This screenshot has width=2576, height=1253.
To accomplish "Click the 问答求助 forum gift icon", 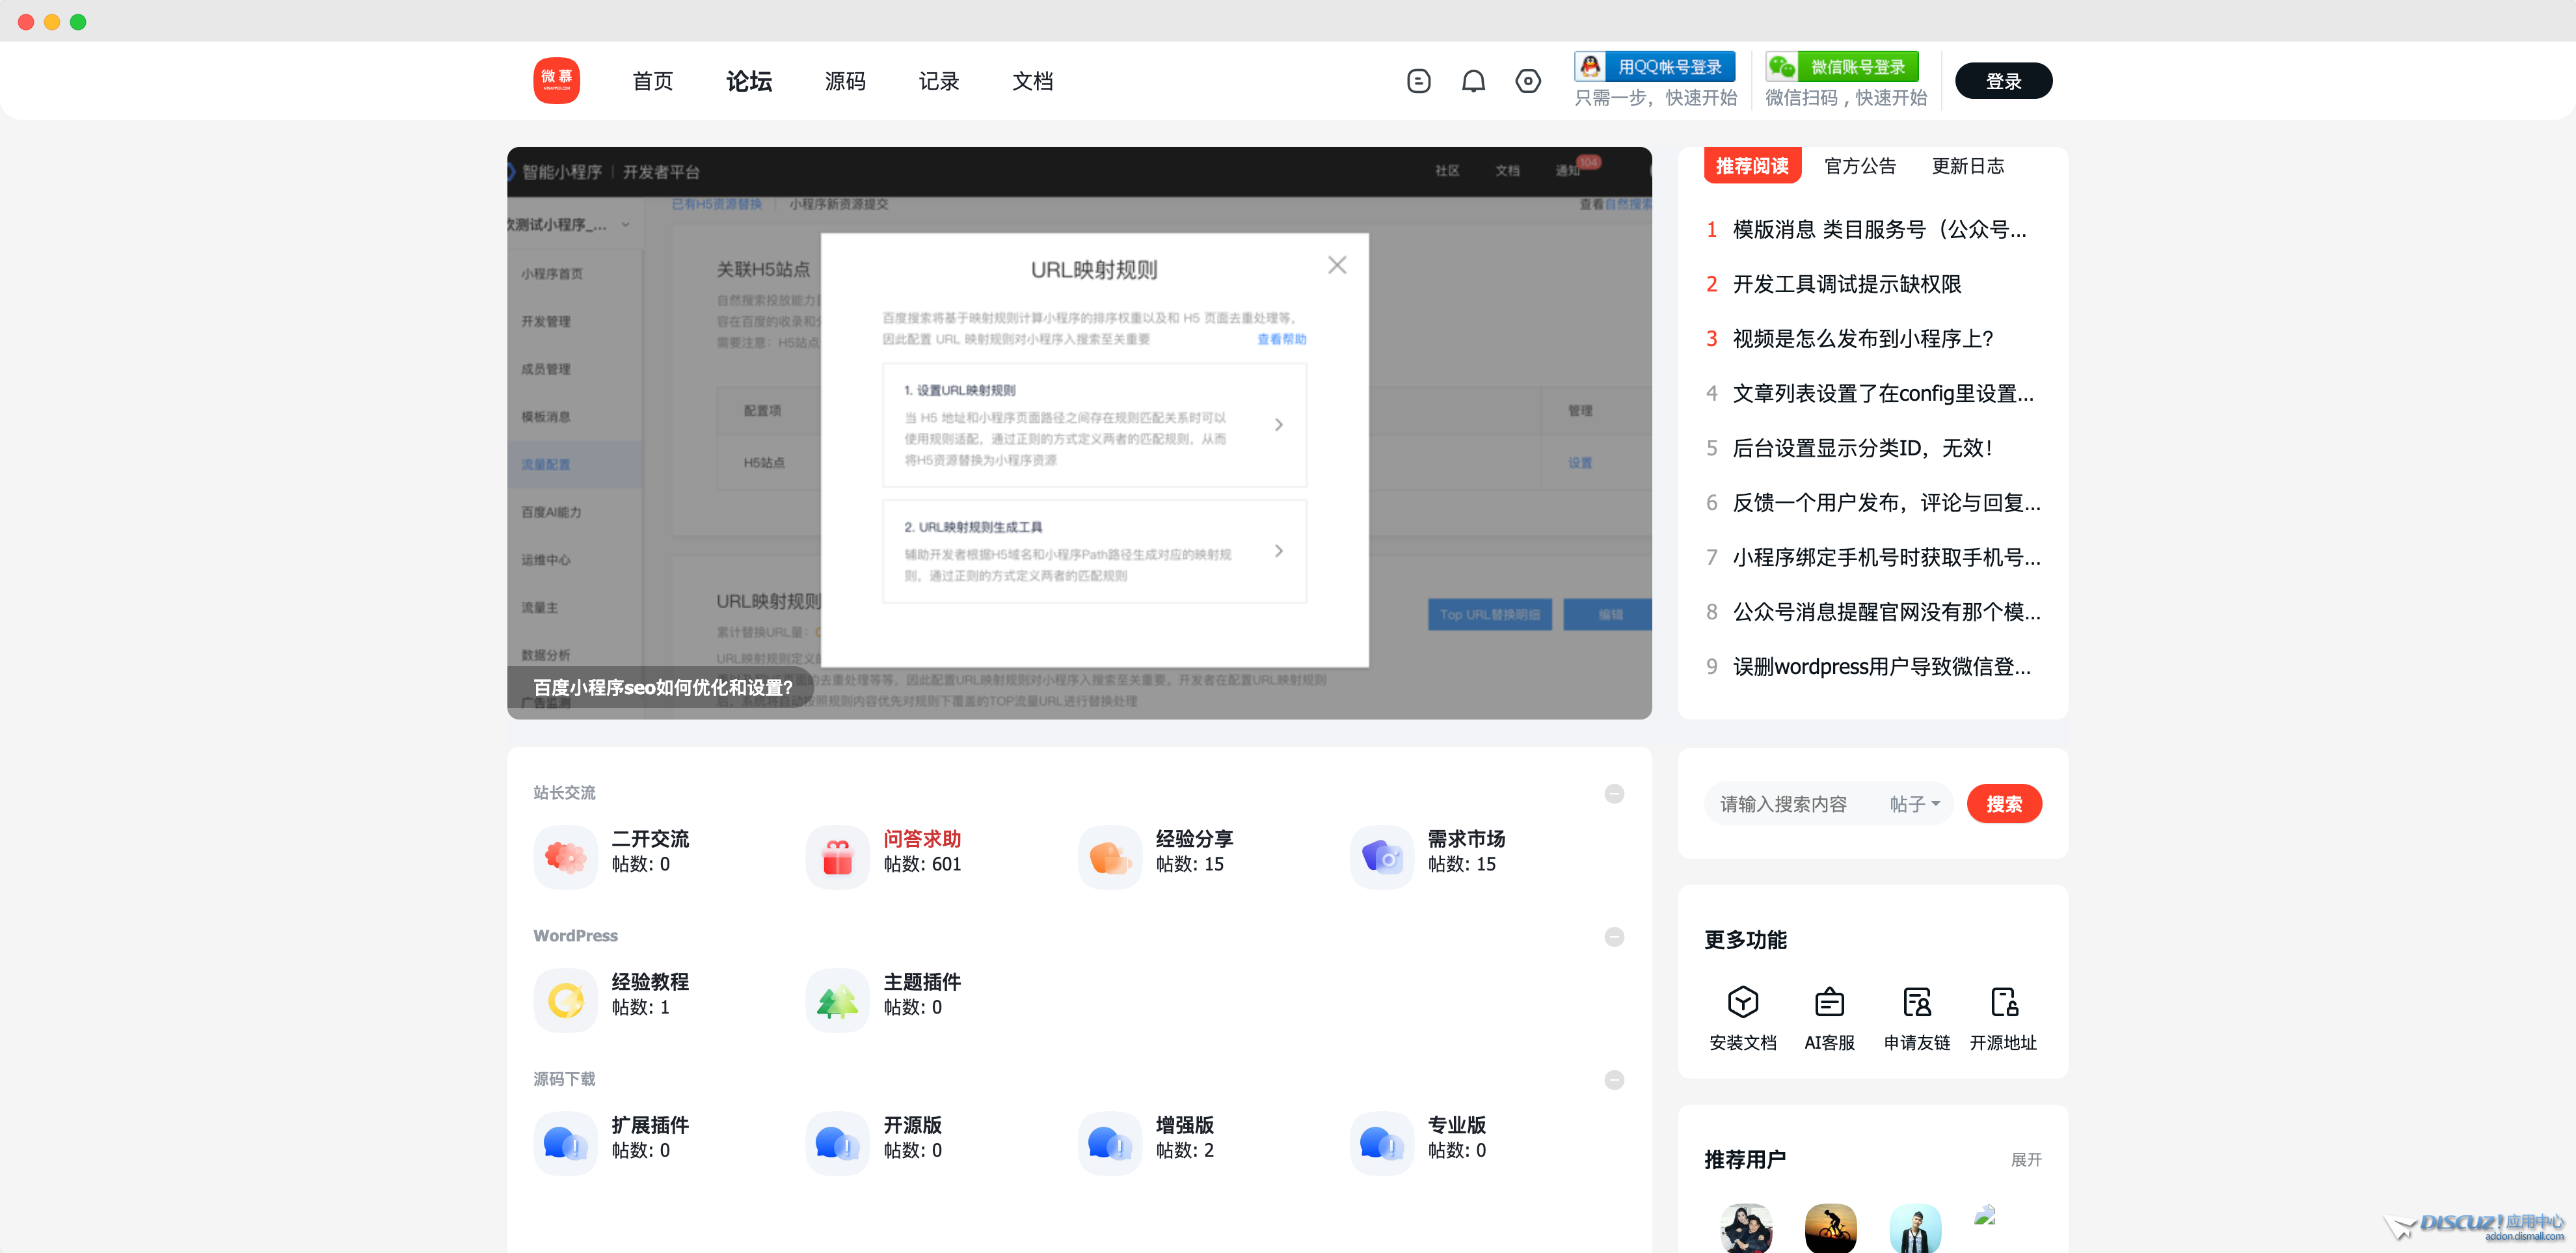I will click(x=837, y=857).
